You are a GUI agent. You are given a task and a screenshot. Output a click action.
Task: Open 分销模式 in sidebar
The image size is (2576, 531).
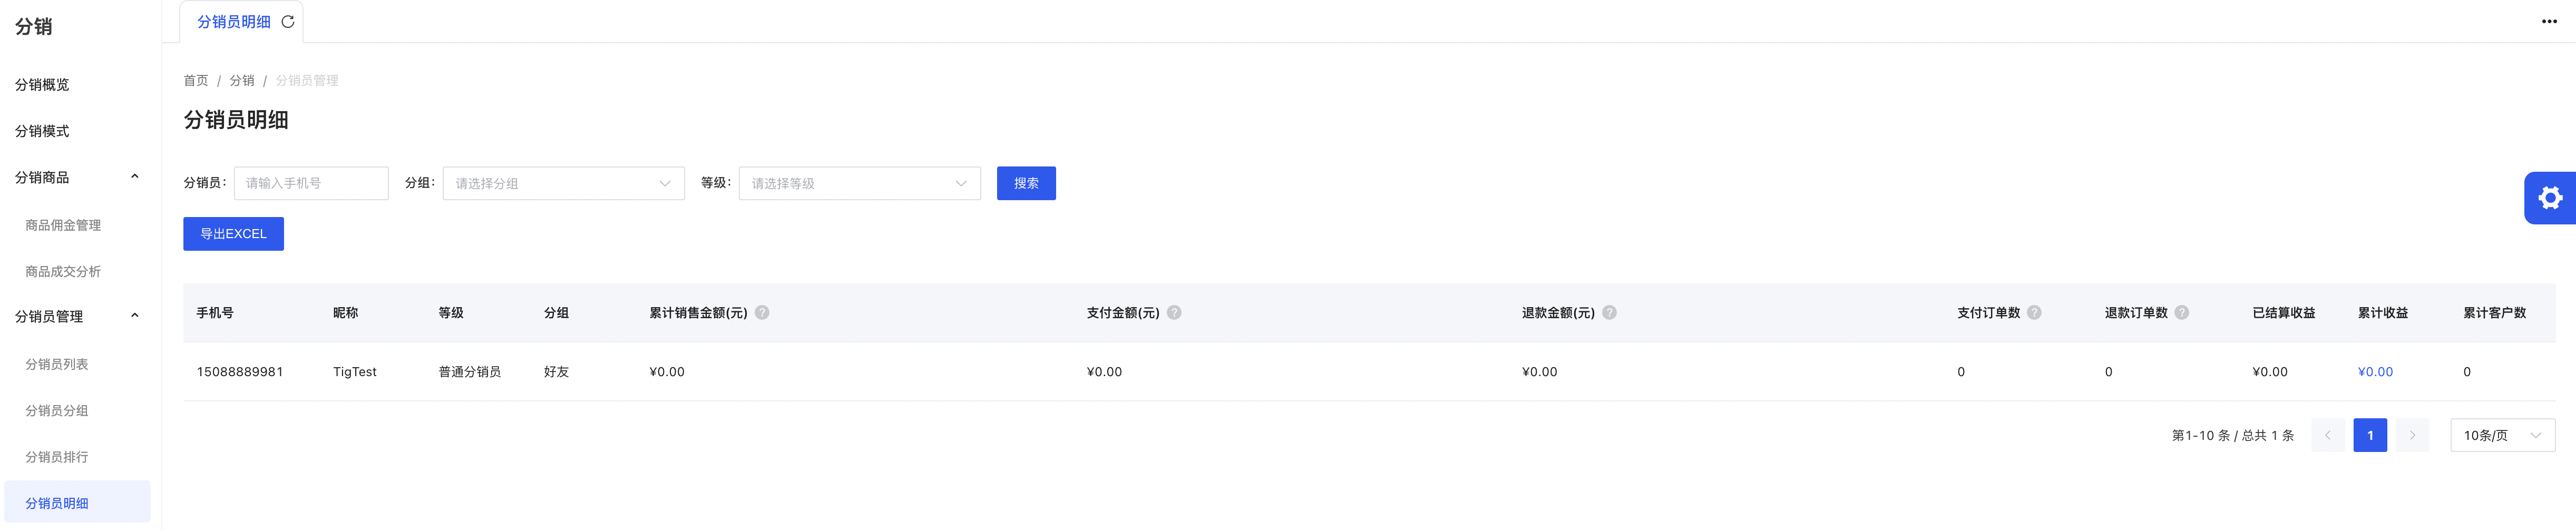click(42, 131)
